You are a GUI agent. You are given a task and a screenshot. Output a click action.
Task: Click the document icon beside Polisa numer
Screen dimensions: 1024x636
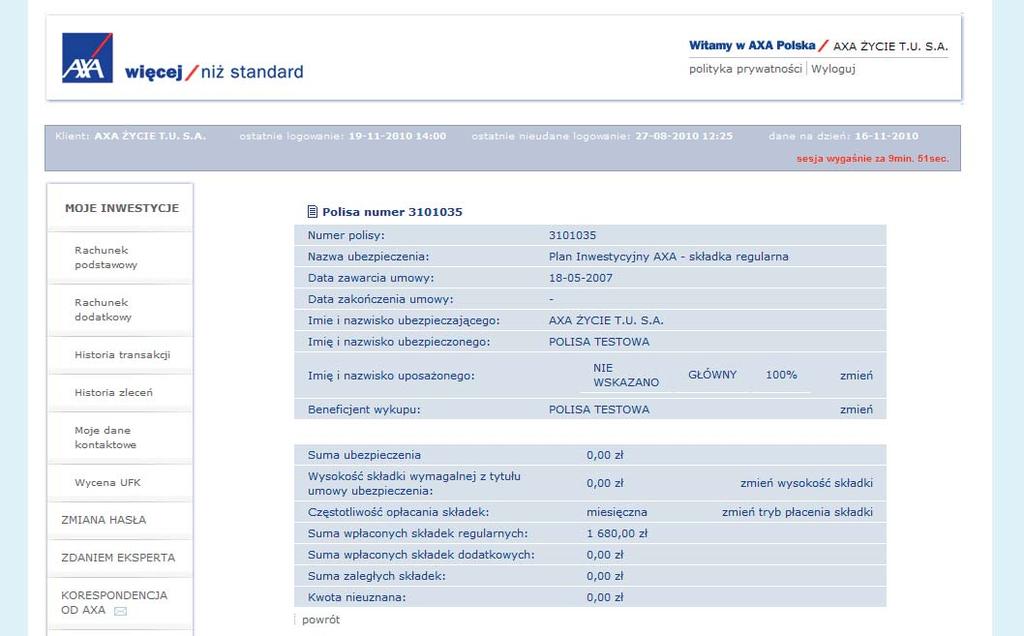[x=312, y=212]
